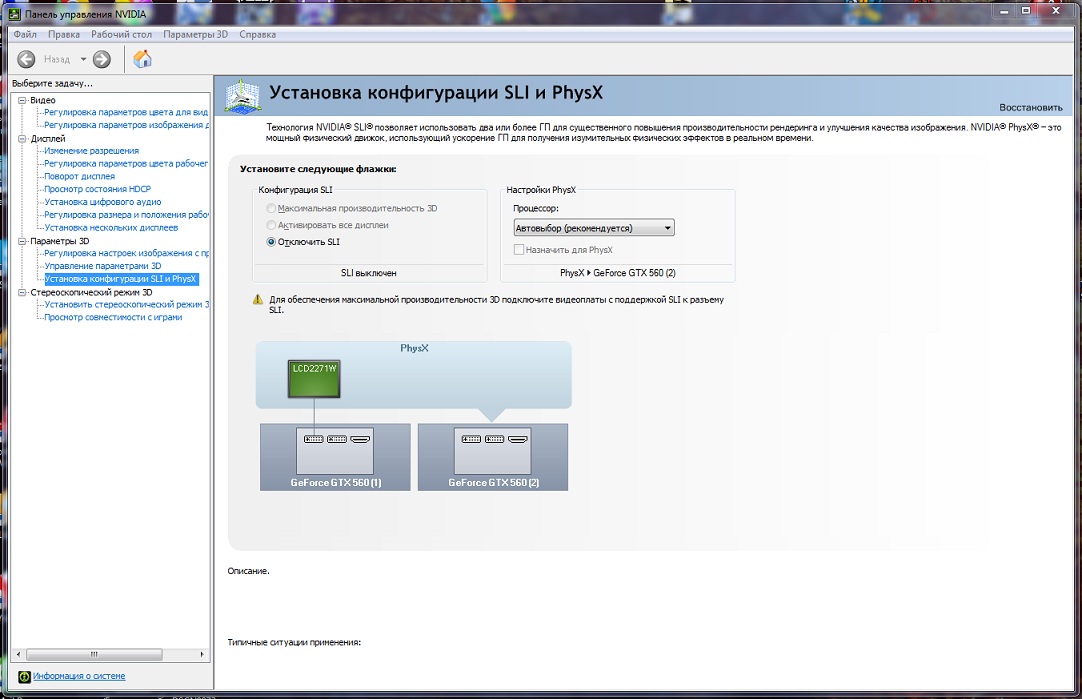Collapse the 'Параметры 3D' tree node
Image resolution: width=1082 pixels, height=699 pixels.
tap(22, 241)
